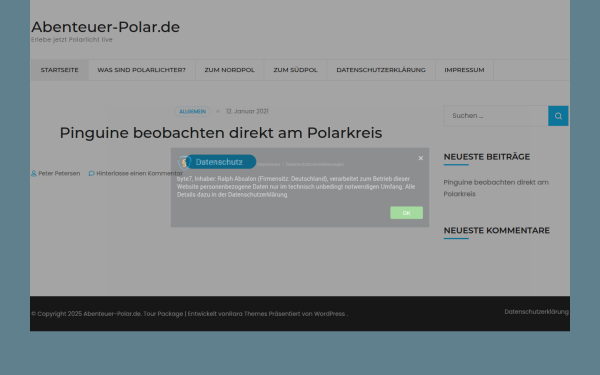
Task: Confirm the privacy notice with OK
Action: (406, 213)
